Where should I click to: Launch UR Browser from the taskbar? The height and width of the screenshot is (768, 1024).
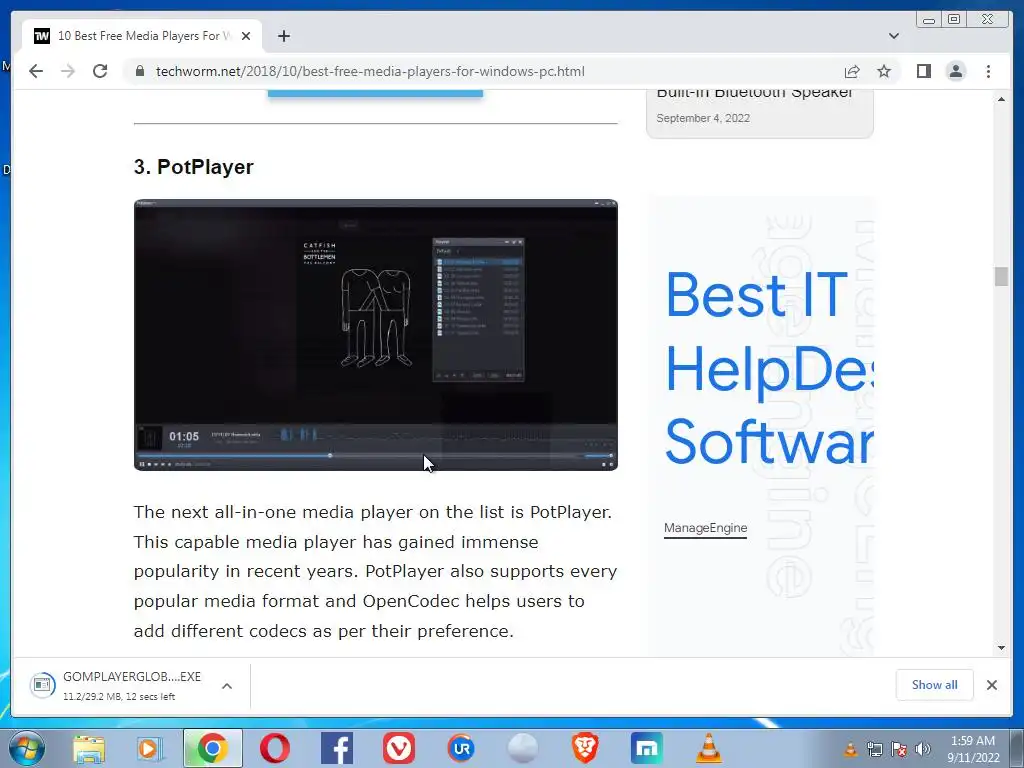coord(460,748)
